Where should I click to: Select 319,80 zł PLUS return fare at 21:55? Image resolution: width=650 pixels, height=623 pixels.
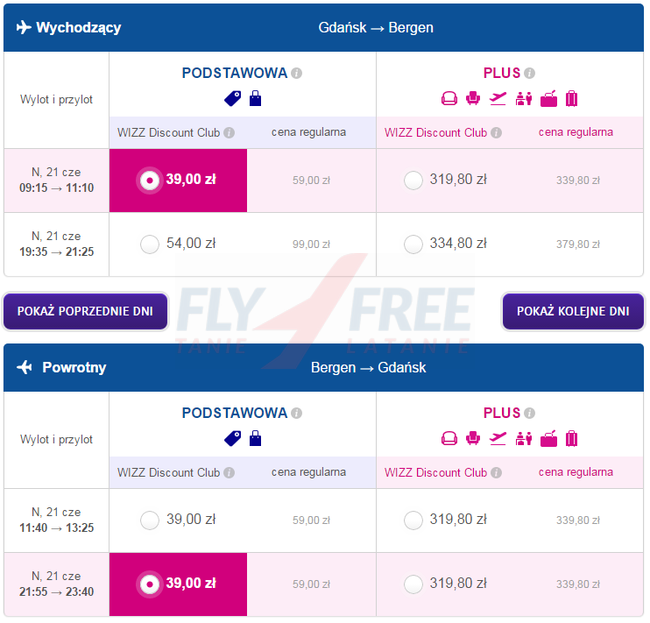(x=413, y=584)
